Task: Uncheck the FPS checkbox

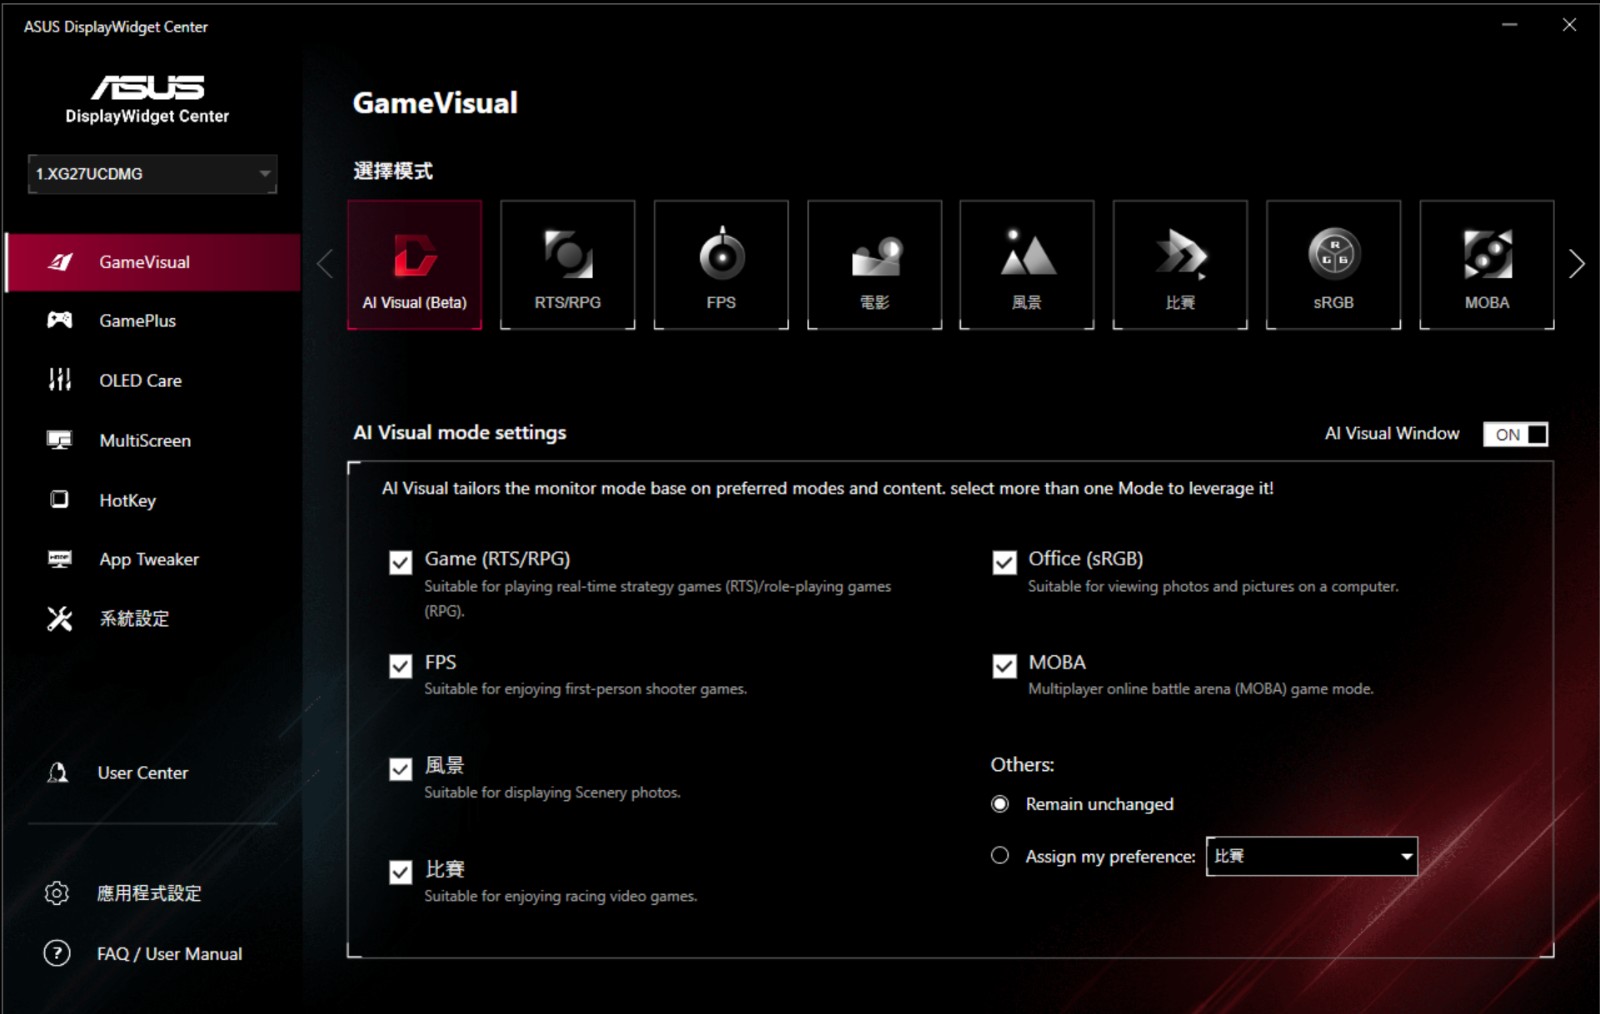Action: pyautogui.click(x=401, y=666)
